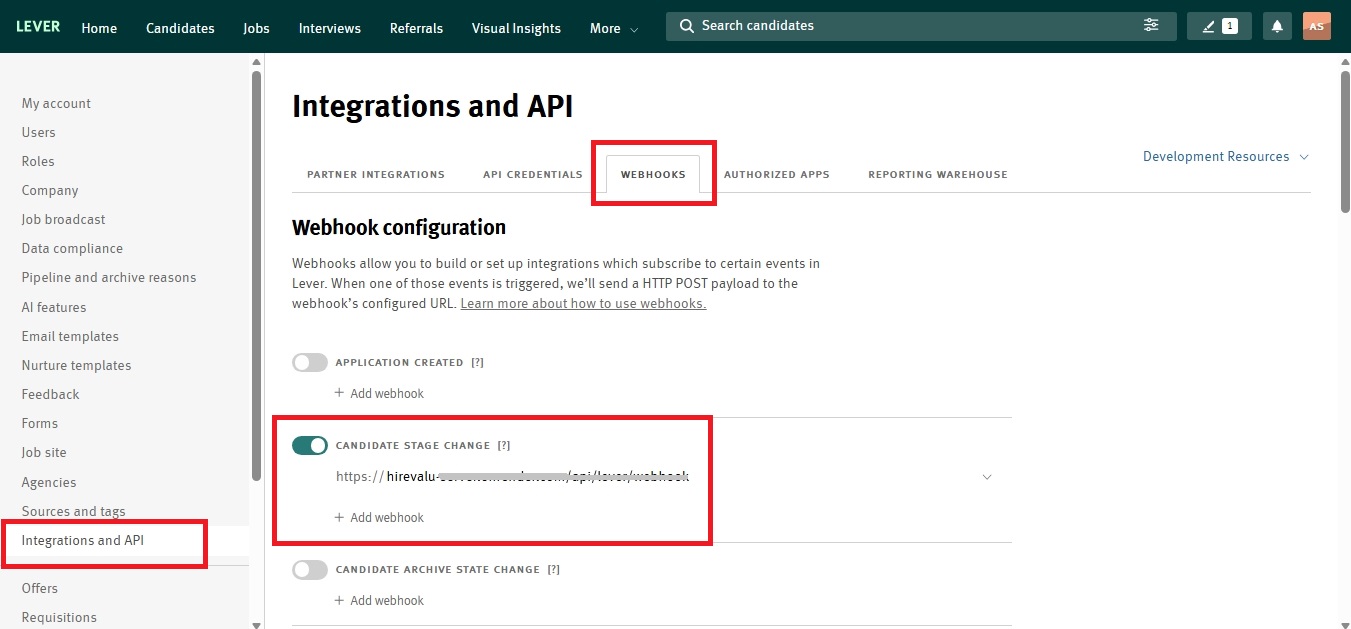Image resolution: width=1351 pixels, height=629 pixels.
Task: Open Sources and tags in sidebar
Action: click(x=74, y=511)
